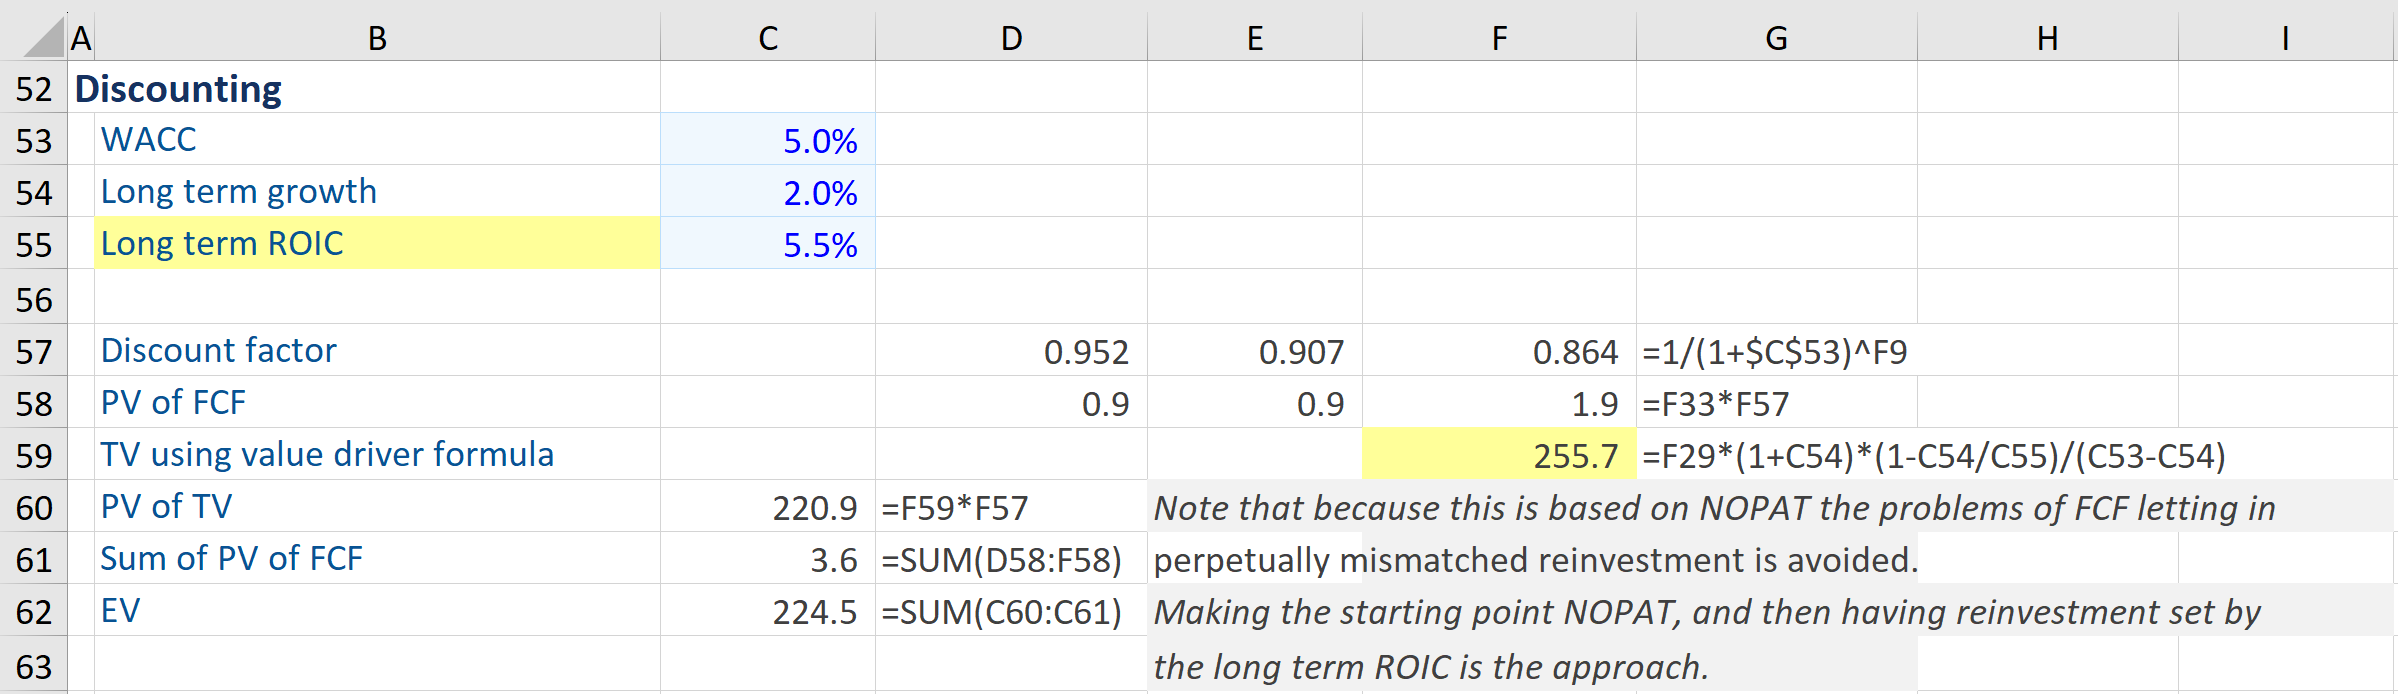The width and height of the screenshot is (2398, 694).
Task: Click the highlighted TV cell showing 255.7
Action: [x=1498, y=454]
